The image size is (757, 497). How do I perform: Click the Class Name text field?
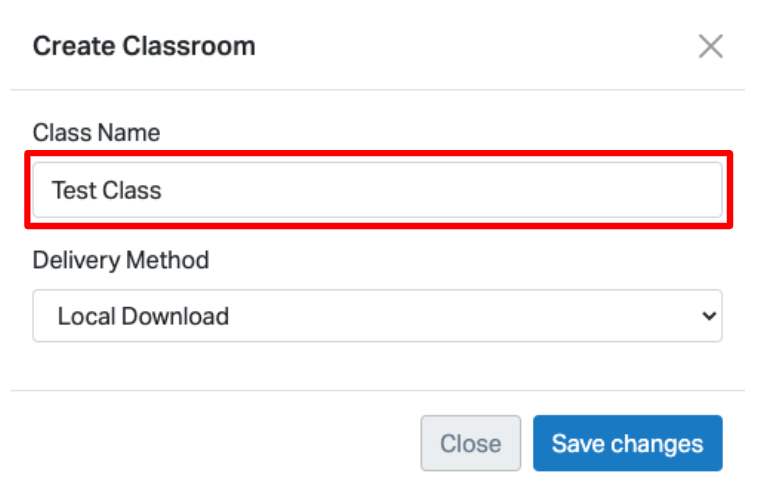click(x=377, y=190)
